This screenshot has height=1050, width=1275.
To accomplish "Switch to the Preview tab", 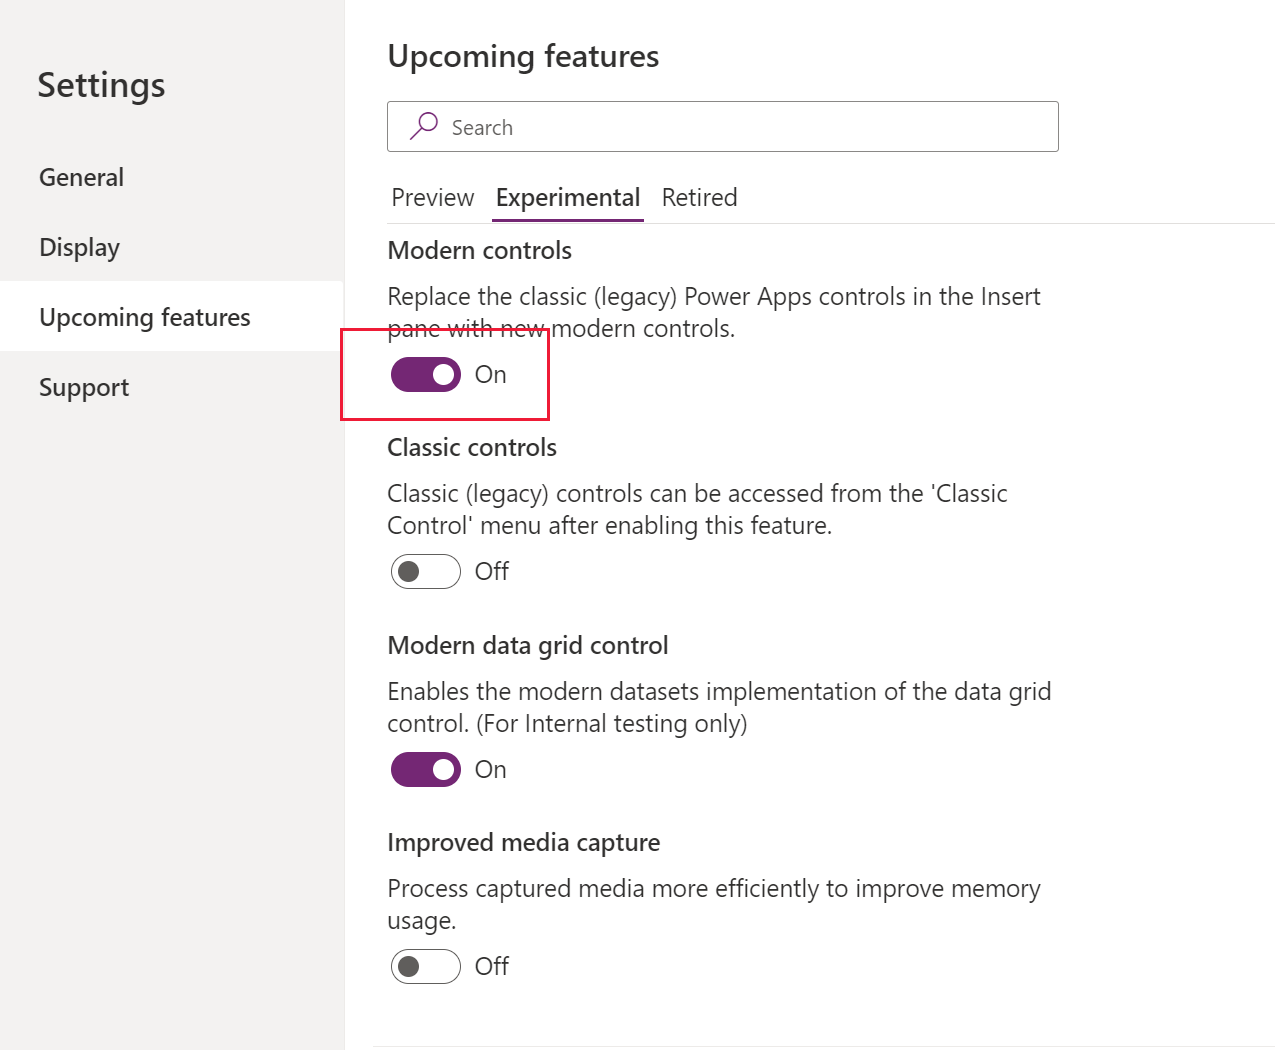I will tap(432, 198).
